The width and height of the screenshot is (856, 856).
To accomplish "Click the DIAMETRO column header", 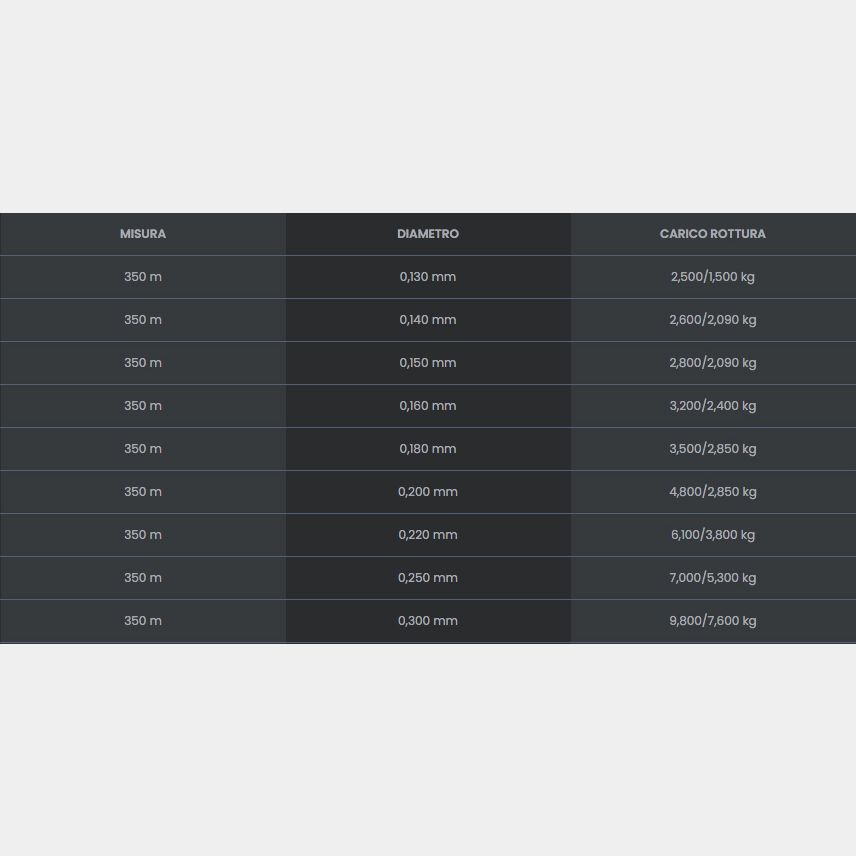I will (428, 234).
